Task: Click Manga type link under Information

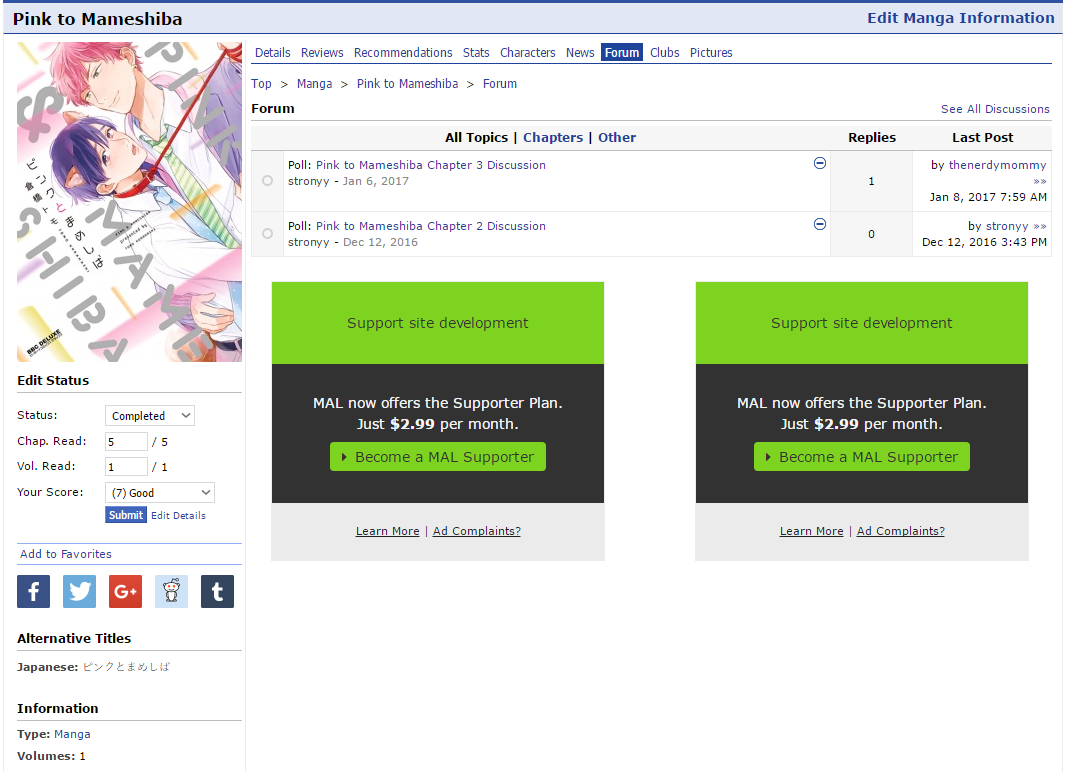Action: click(x=72, y=735)
